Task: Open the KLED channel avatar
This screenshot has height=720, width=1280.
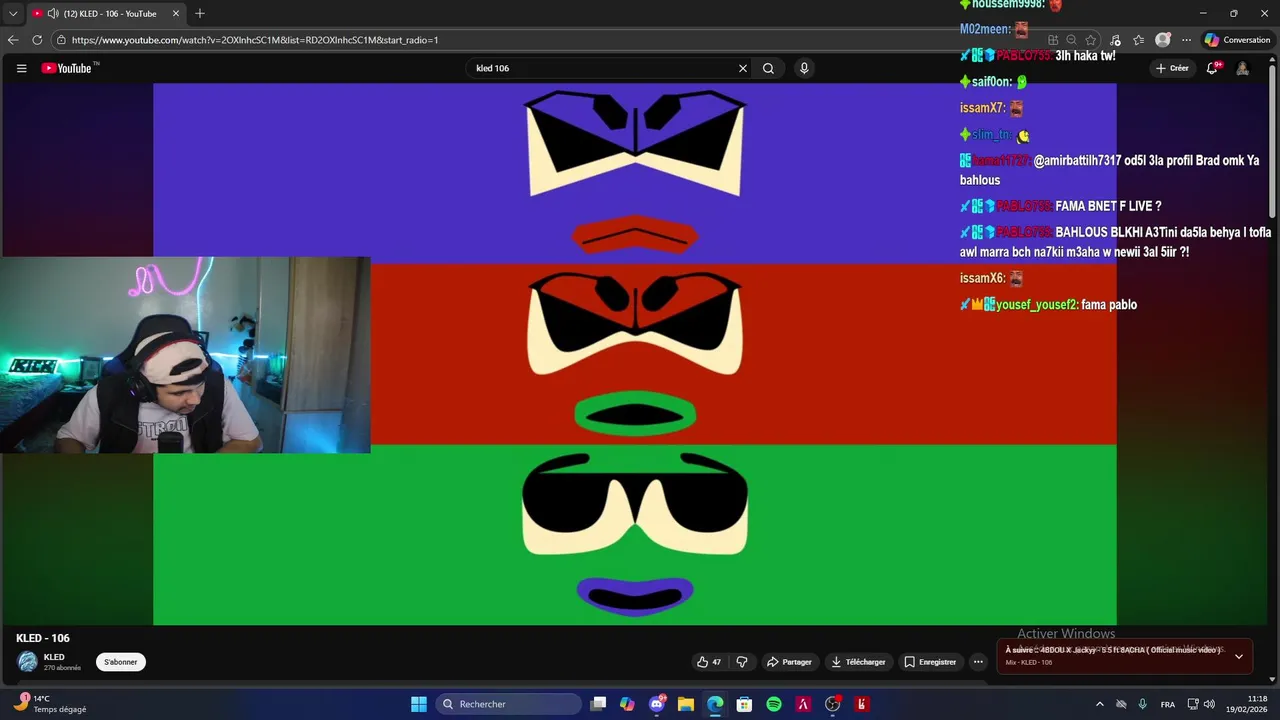Action: click(28, 662)
